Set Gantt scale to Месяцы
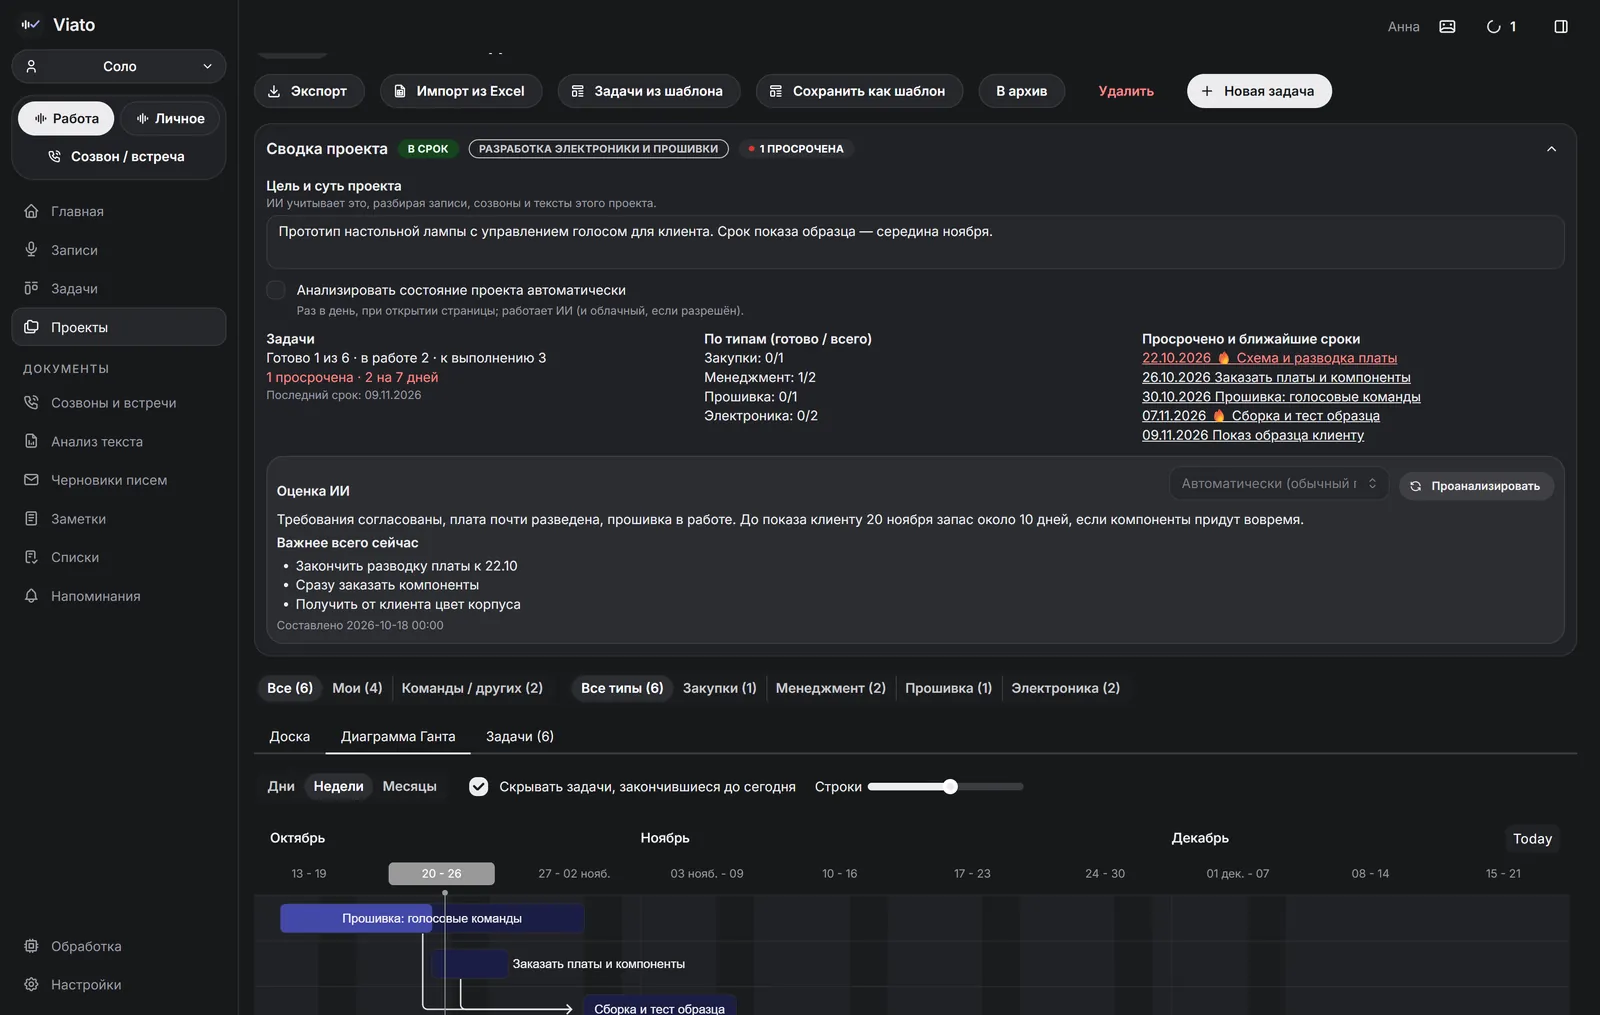The width and height of the screenshot is (1600, 1015). tap(410, 787)
